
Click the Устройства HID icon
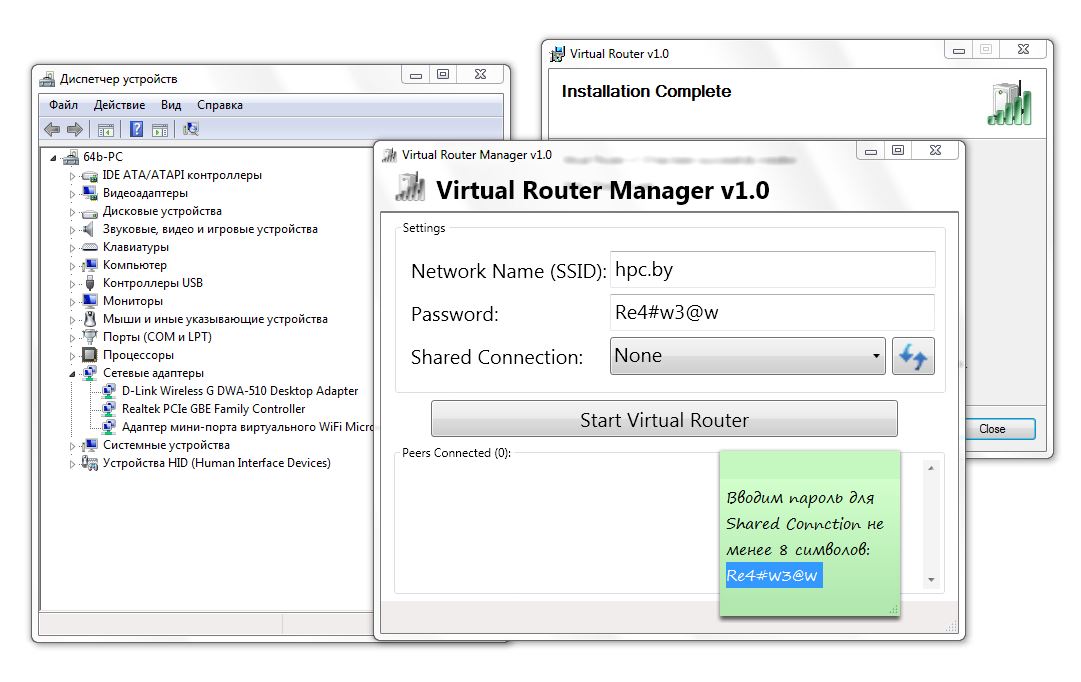tap(90, 463)
